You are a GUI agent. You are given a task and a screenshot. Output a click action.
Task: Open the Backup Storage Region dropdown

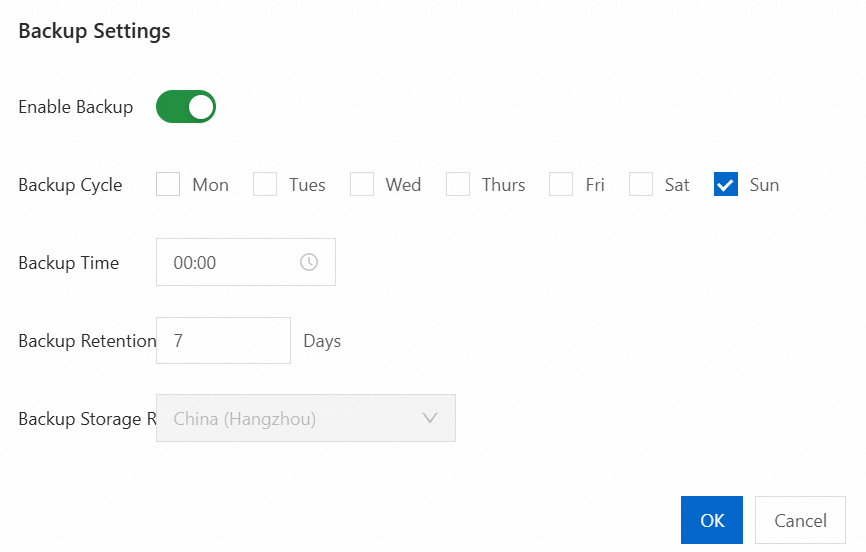pos(306,418)
